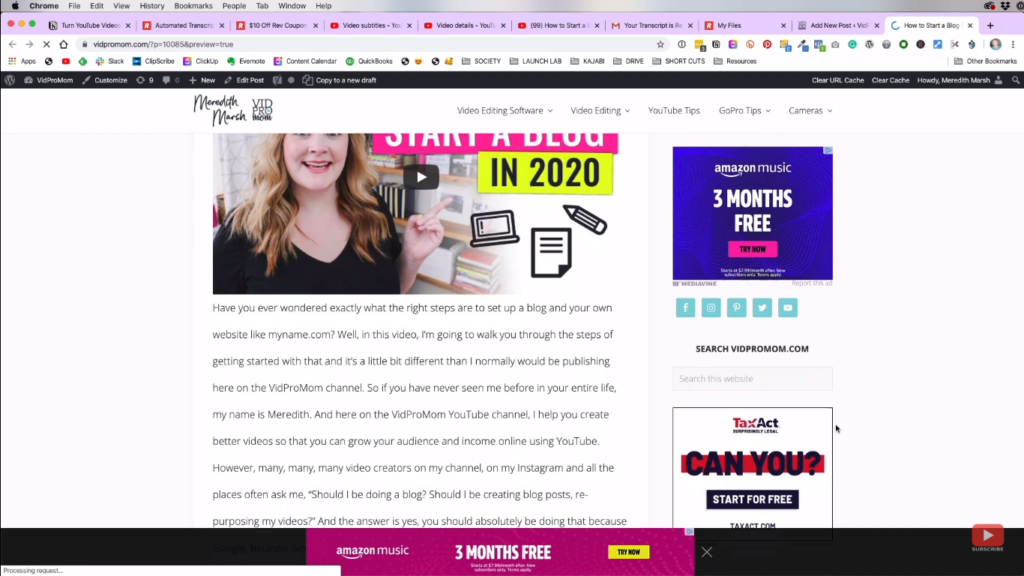Viewport: 1024px width, 576px height.
Task: Open the Grammarly extension icon
Action: pos(852,44)
